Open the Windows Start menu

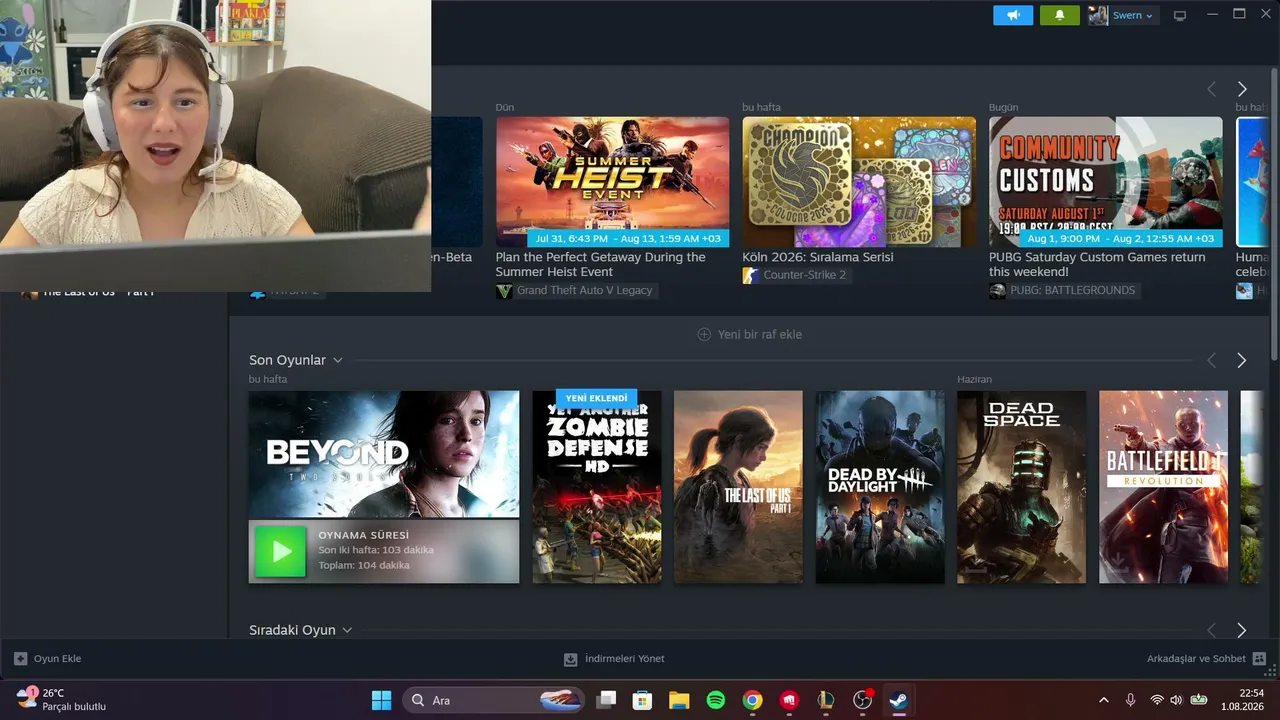[x=381, y=700]
